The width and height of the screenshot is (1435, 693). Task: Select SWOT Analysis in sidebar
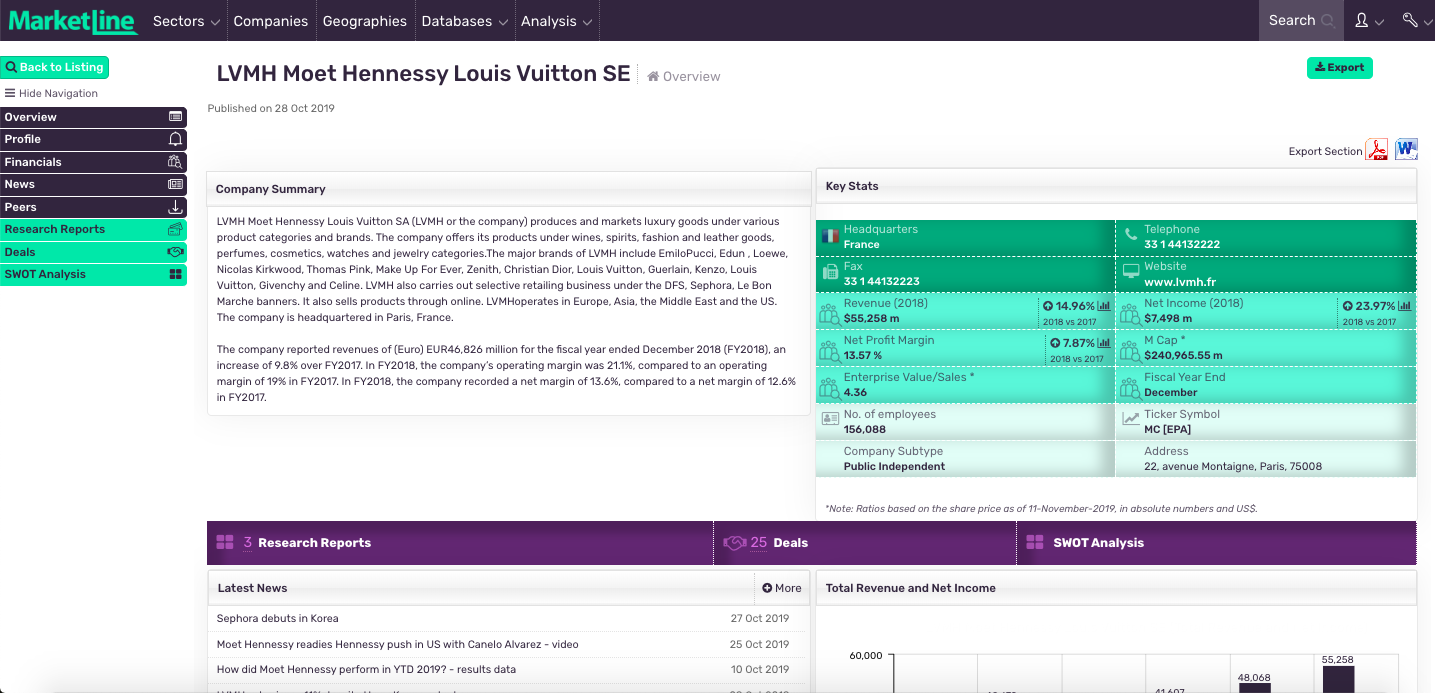tap(93, 274)
